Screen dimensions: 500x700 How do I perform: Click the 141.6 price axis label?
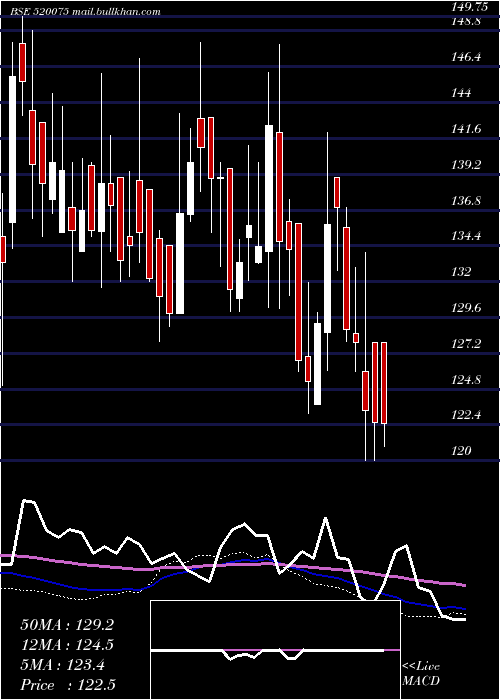pos(467,129)
